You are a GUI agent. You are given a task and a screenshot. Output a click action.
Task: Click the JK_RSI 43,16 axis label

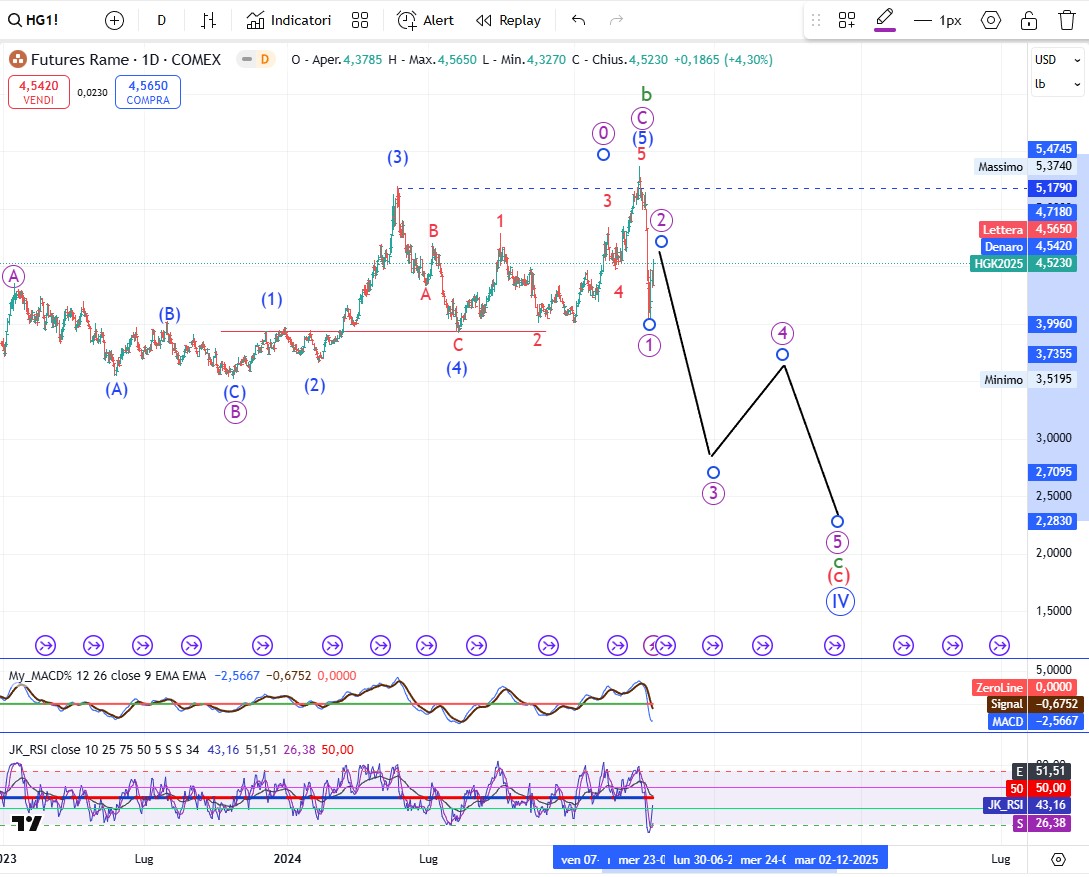pos(1026,805)
